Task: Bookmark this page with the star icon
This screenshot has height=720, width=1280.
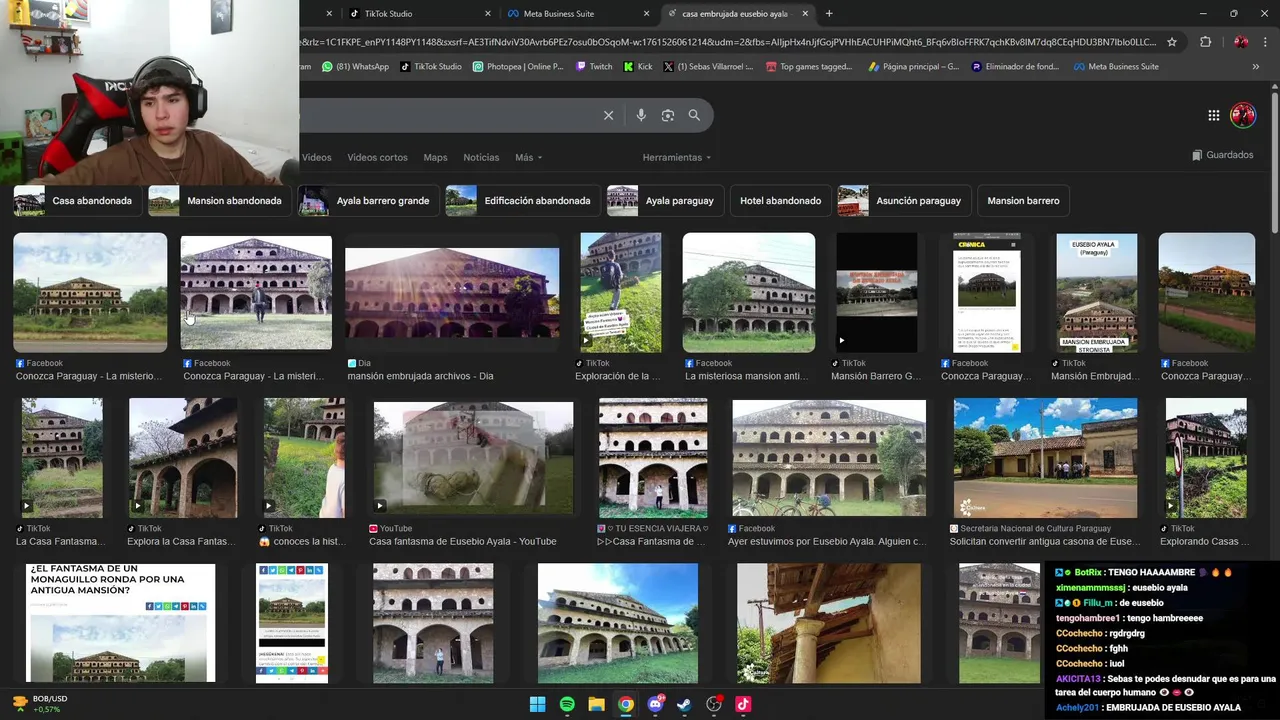Action: pyautogui.click(x=1172, y=42)
